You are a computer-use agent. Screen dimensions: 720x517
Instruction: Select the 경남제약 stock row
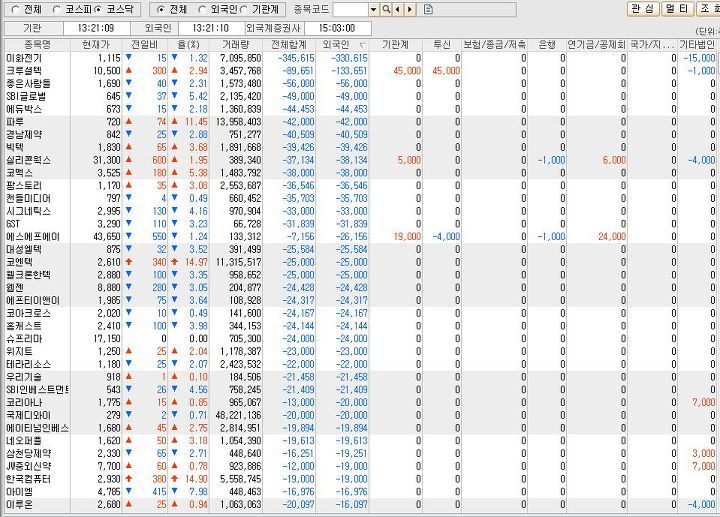[360, 135]
